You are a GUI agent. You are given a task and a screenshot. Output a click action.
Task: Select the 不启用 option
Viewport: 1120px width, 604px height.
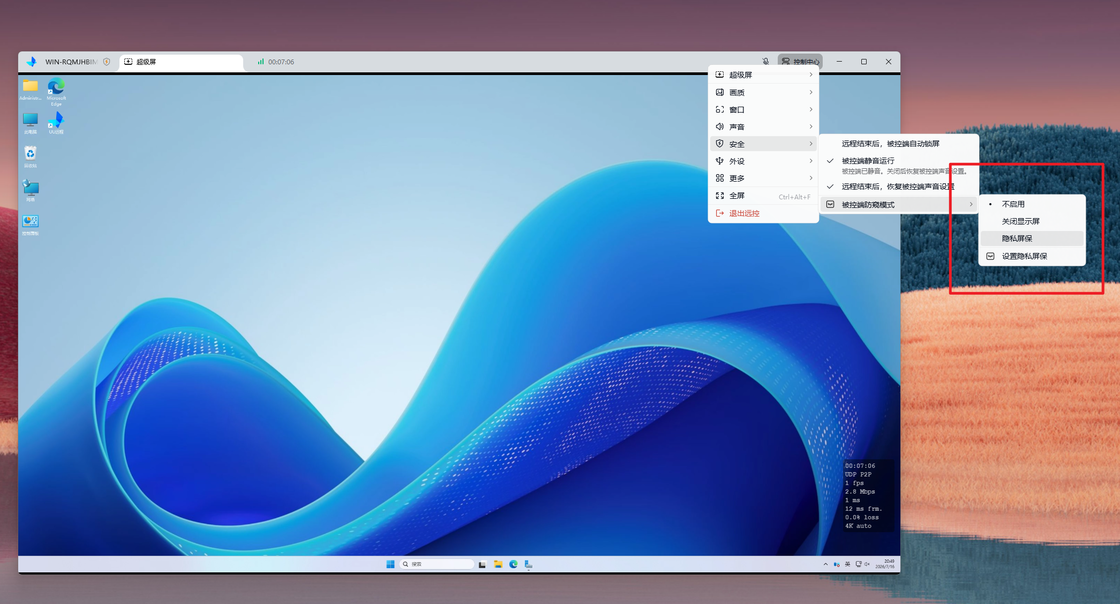point(1032,204)
